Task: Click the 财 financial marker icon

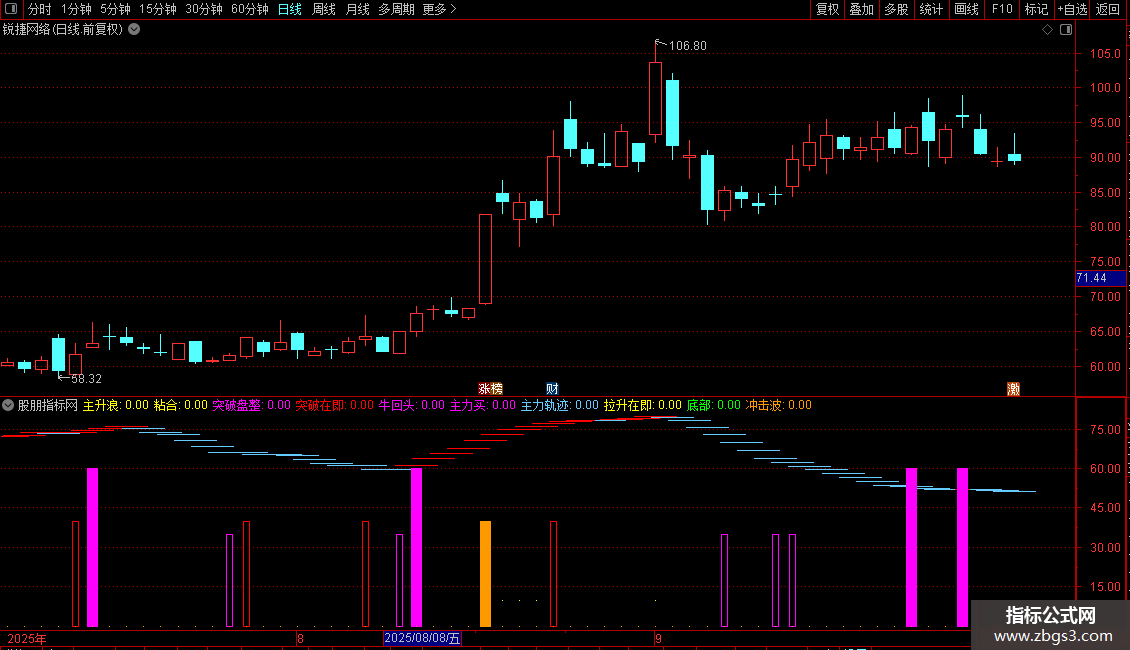Action: click(552, 388)
